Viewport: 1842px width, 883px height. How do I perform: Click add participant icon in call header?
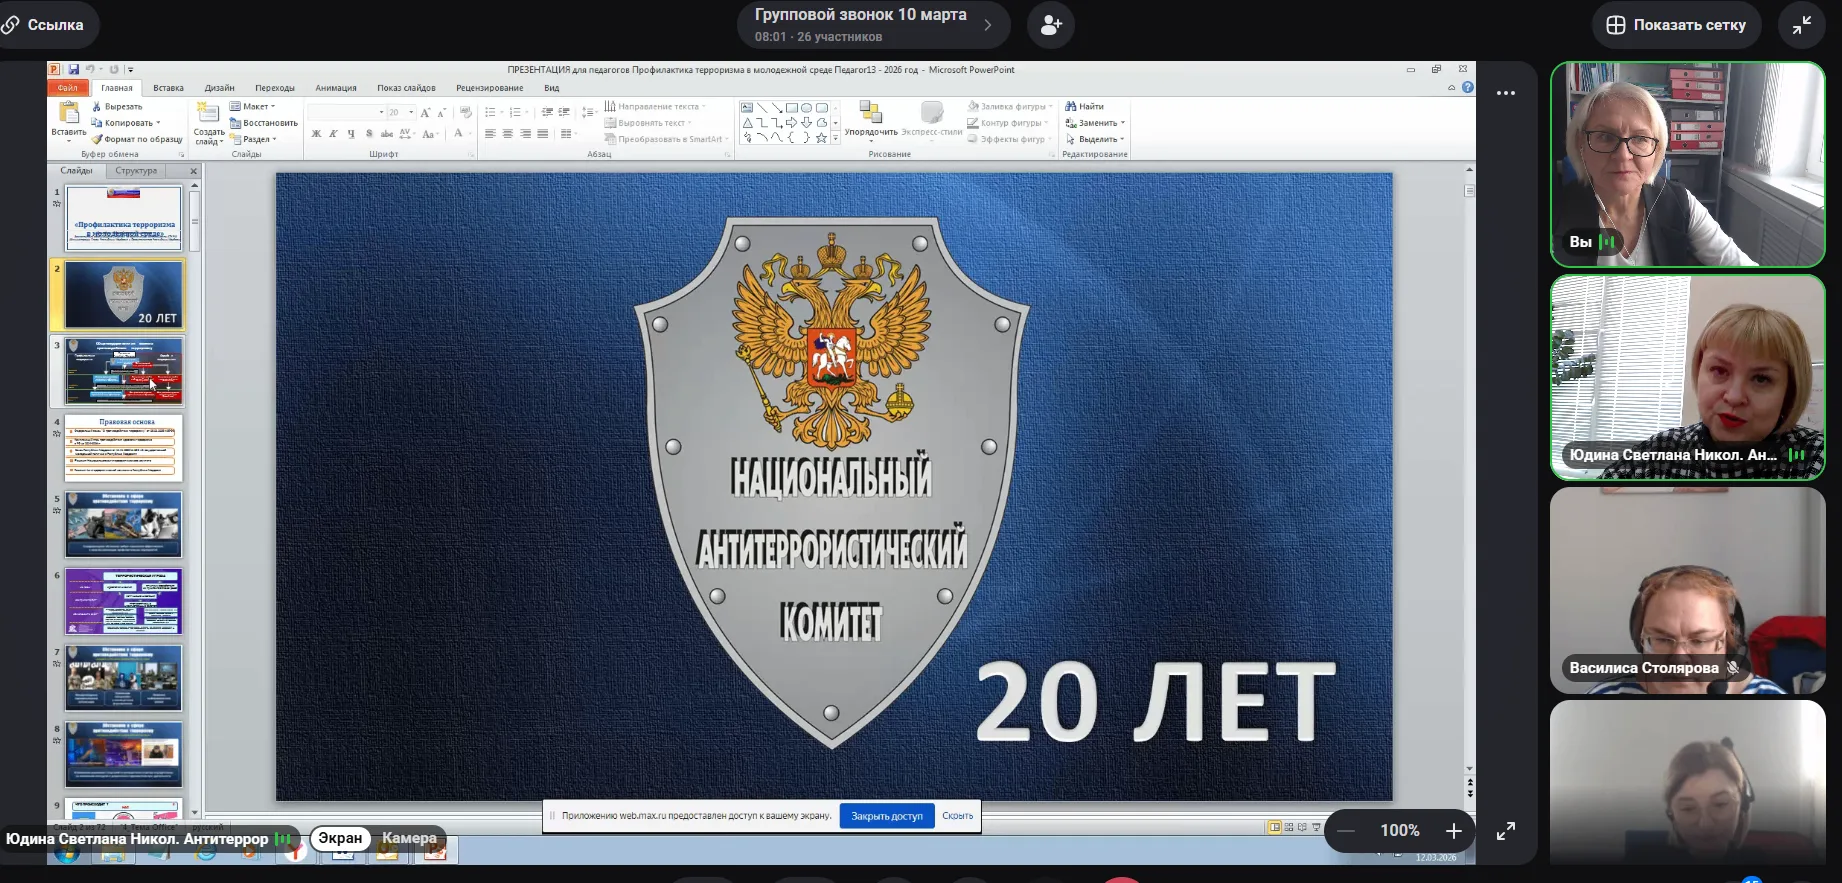coord(1051,25)
